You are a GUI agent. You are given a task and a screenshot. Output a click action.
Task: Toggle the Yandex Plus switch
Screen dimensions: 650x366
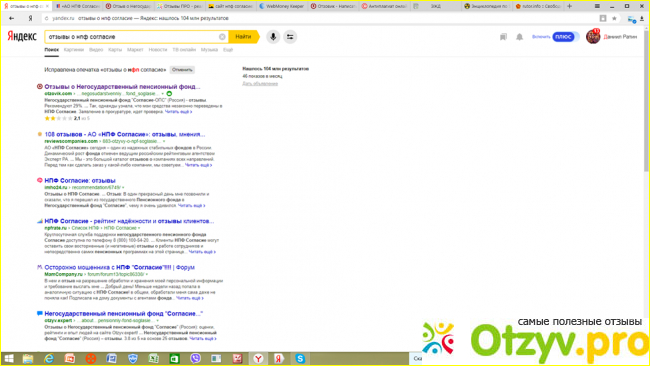click(x=566, y=37)
